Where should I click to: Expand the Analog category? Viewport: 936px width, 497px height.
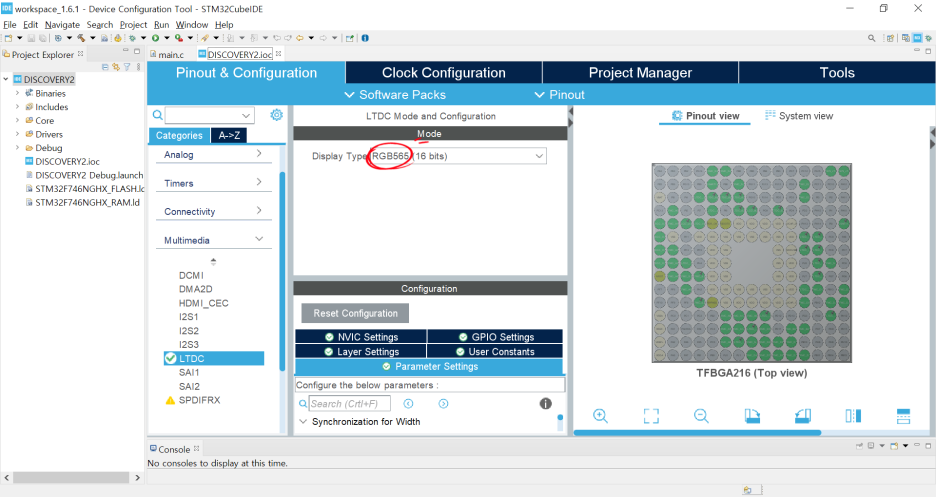coord(258,153)
